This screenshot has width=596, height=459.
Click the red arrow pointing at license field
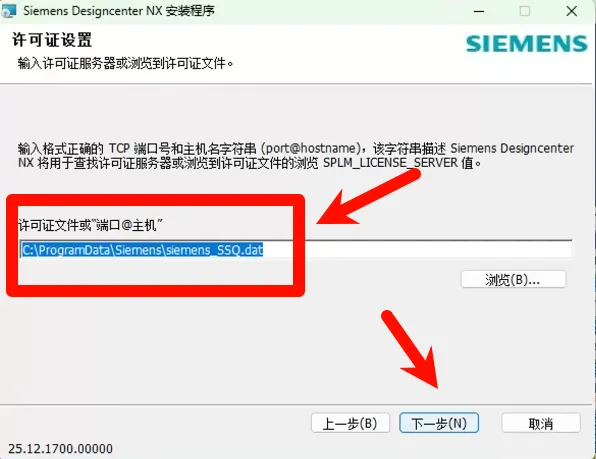[x=368, y=198]
